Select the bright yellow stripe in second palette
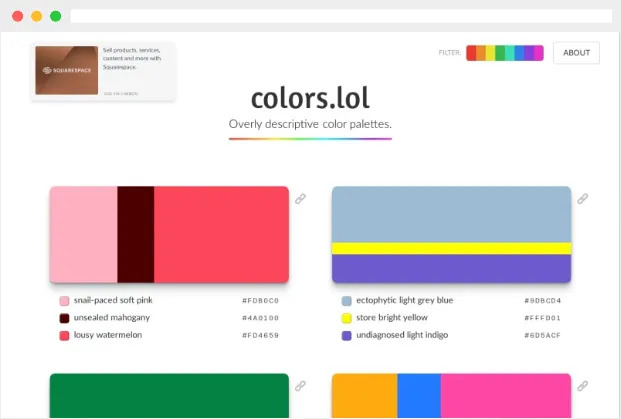621x419 pixels. (x=451, y=248)
